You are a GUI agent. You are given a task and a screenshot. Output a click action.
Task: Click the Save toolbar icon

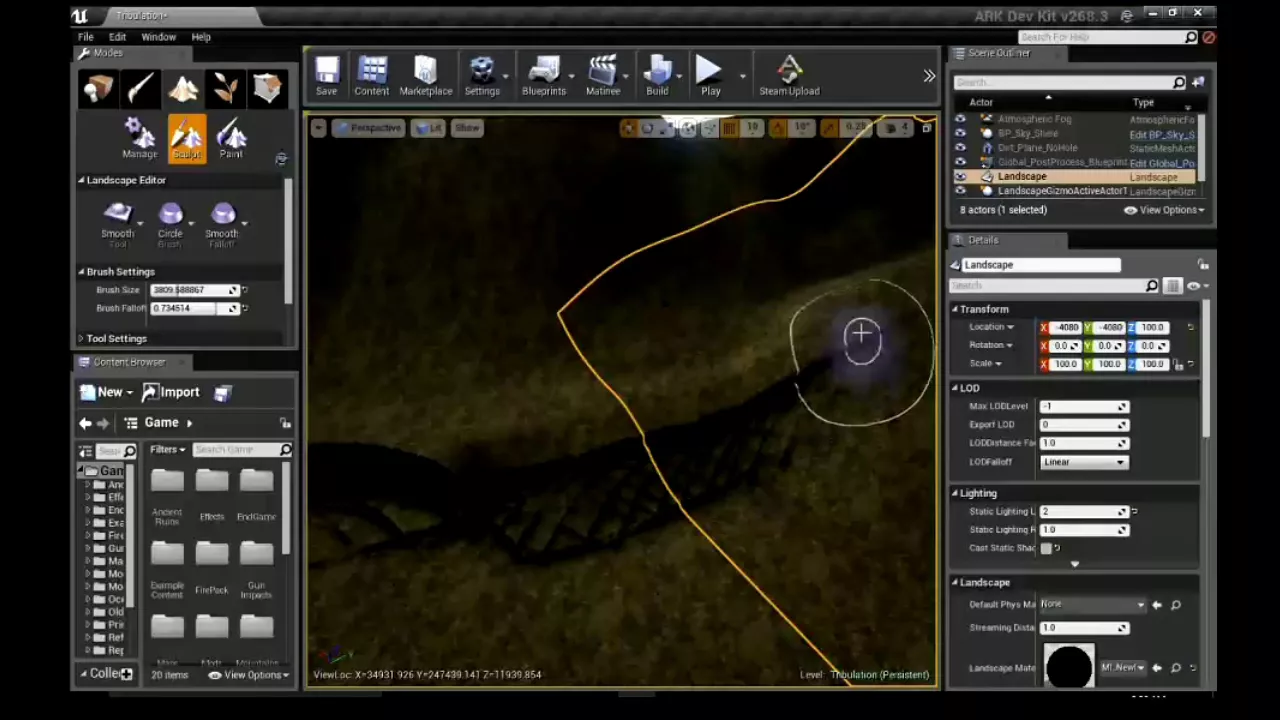coord(326,77)
